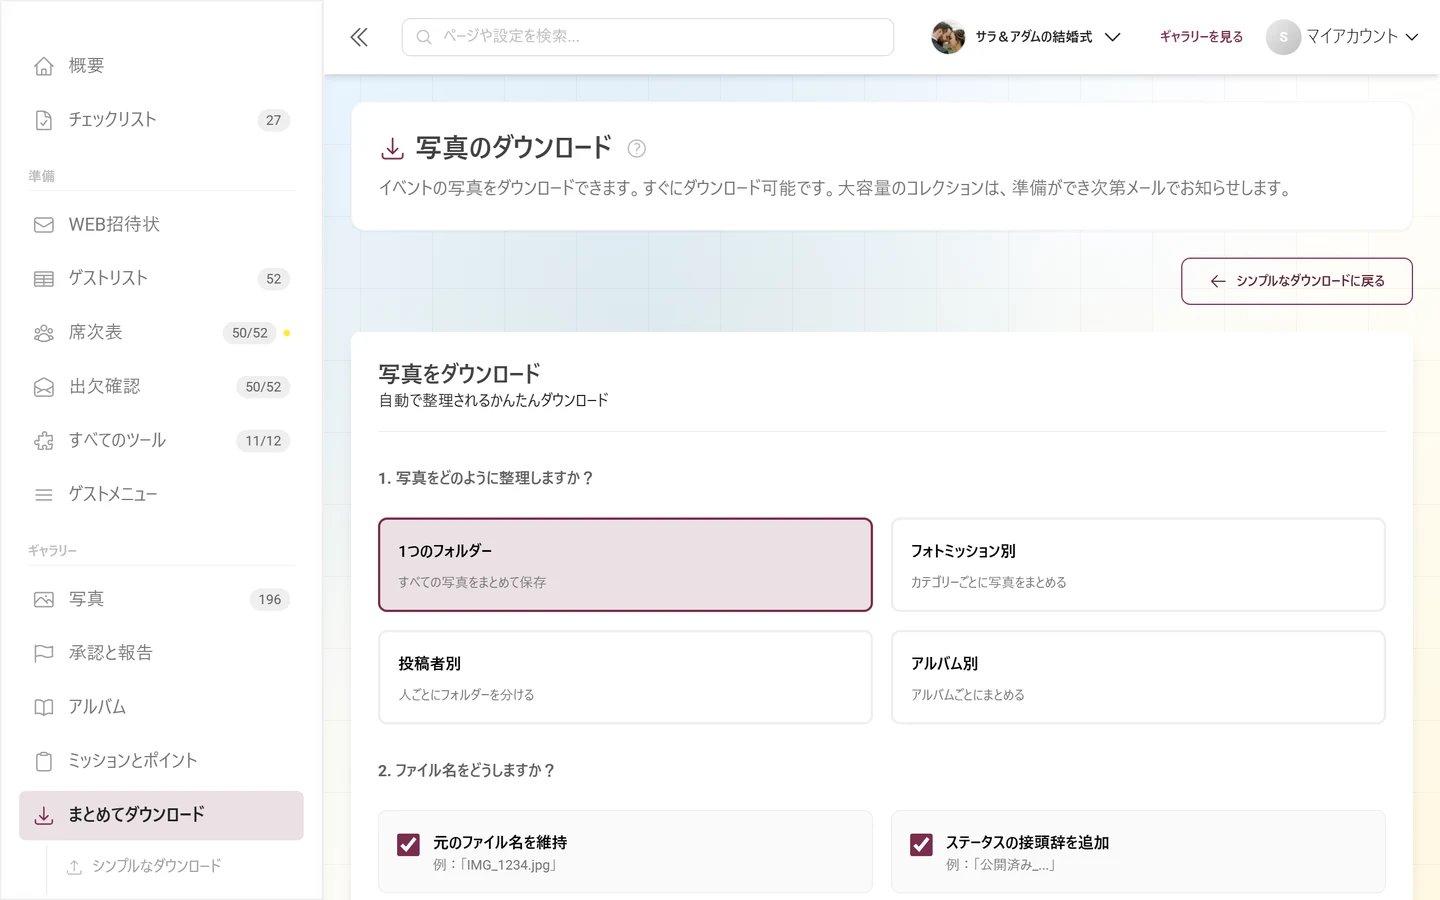Open the サラ&アダムの結婚式 event dropdown

(1026, 37)
